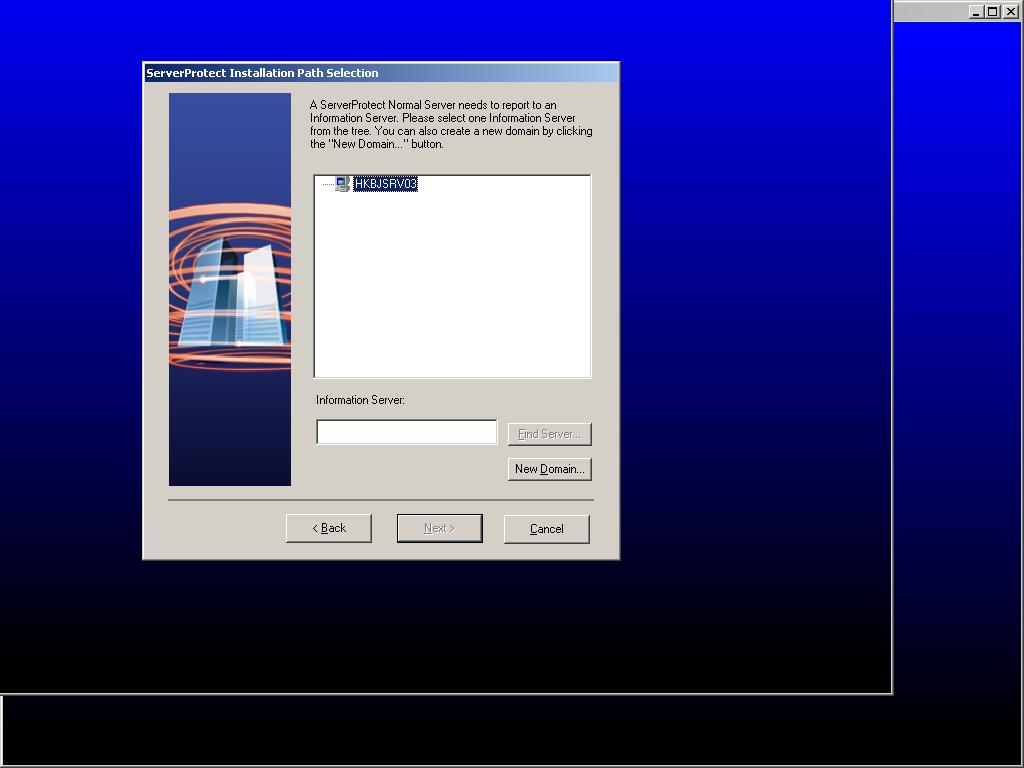Viewport: 1024px width, 768px height.
Task: Proceed using the Next button
Action: (439, 528)
